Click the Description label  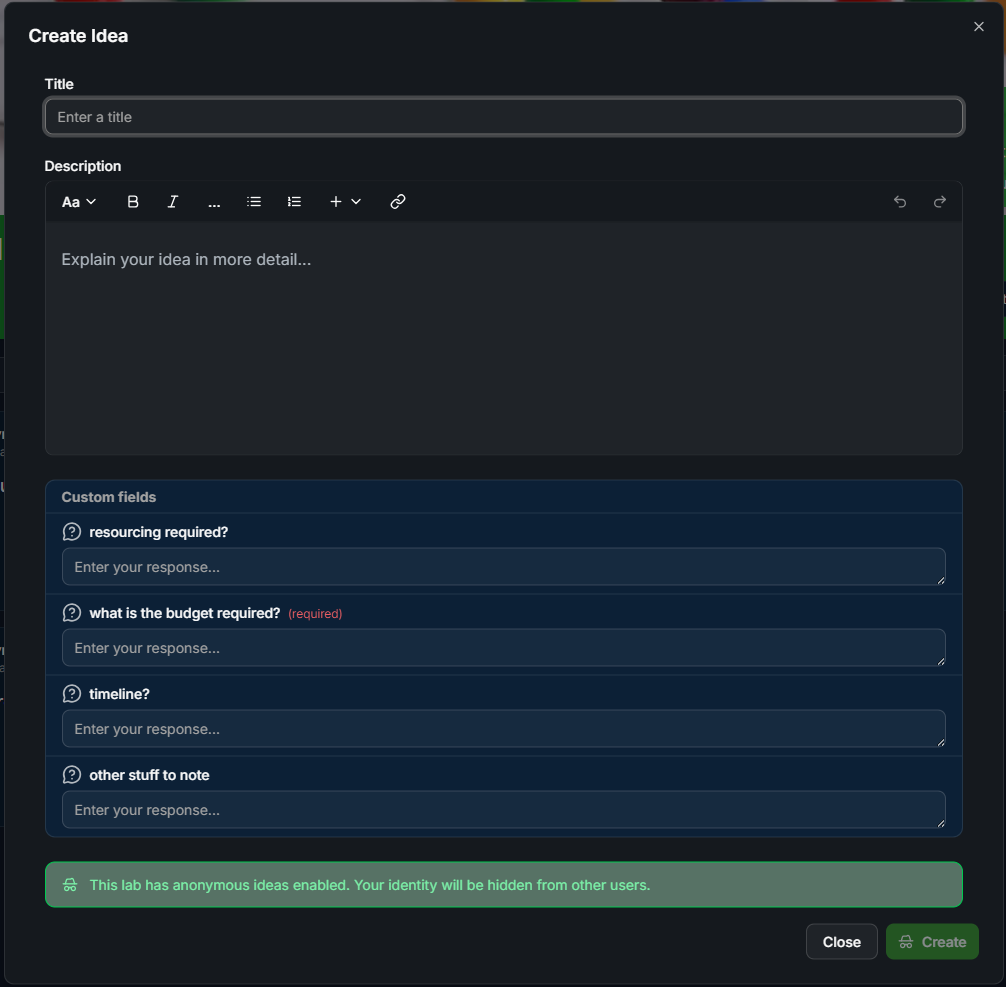point(83,166)
